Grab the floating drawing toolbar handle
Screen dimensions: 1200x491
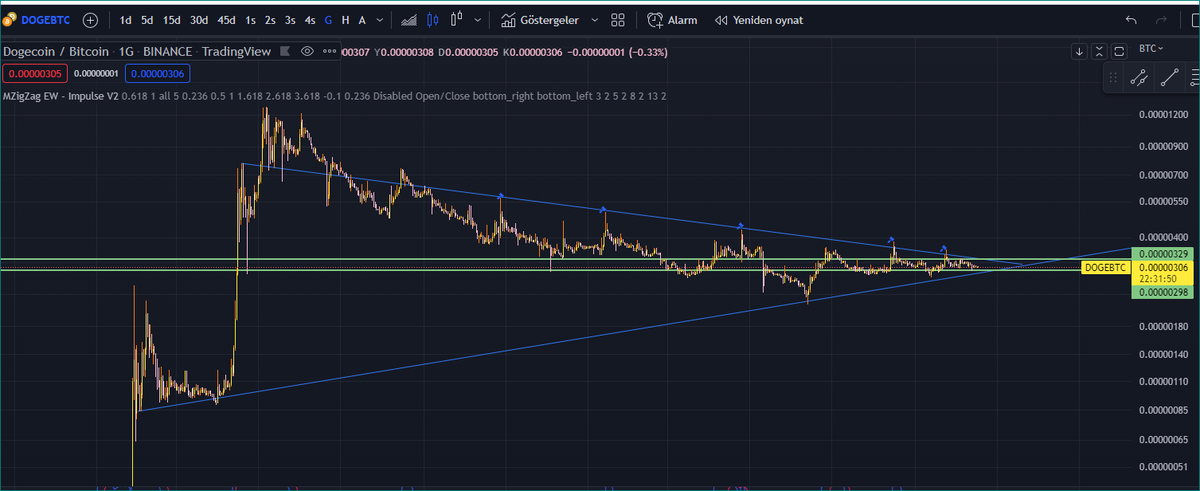(1112, 76)
